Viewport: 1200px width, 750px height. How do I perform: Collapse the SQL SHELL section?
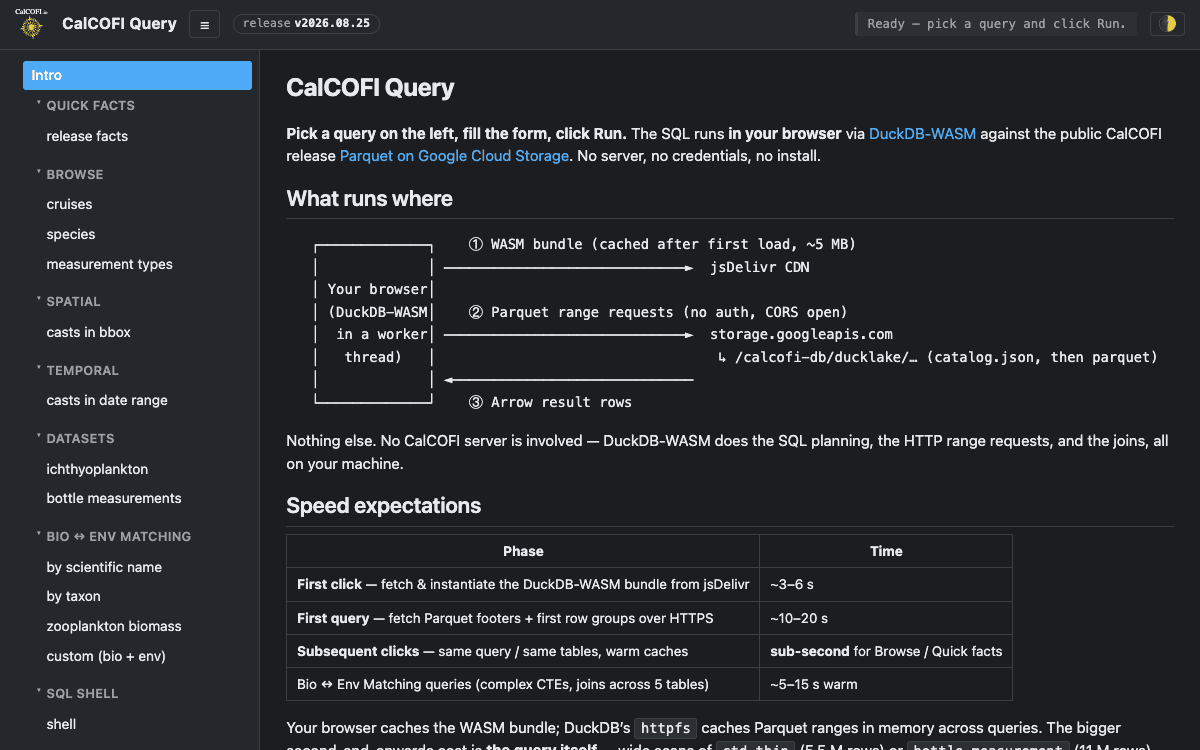point(82,693)
